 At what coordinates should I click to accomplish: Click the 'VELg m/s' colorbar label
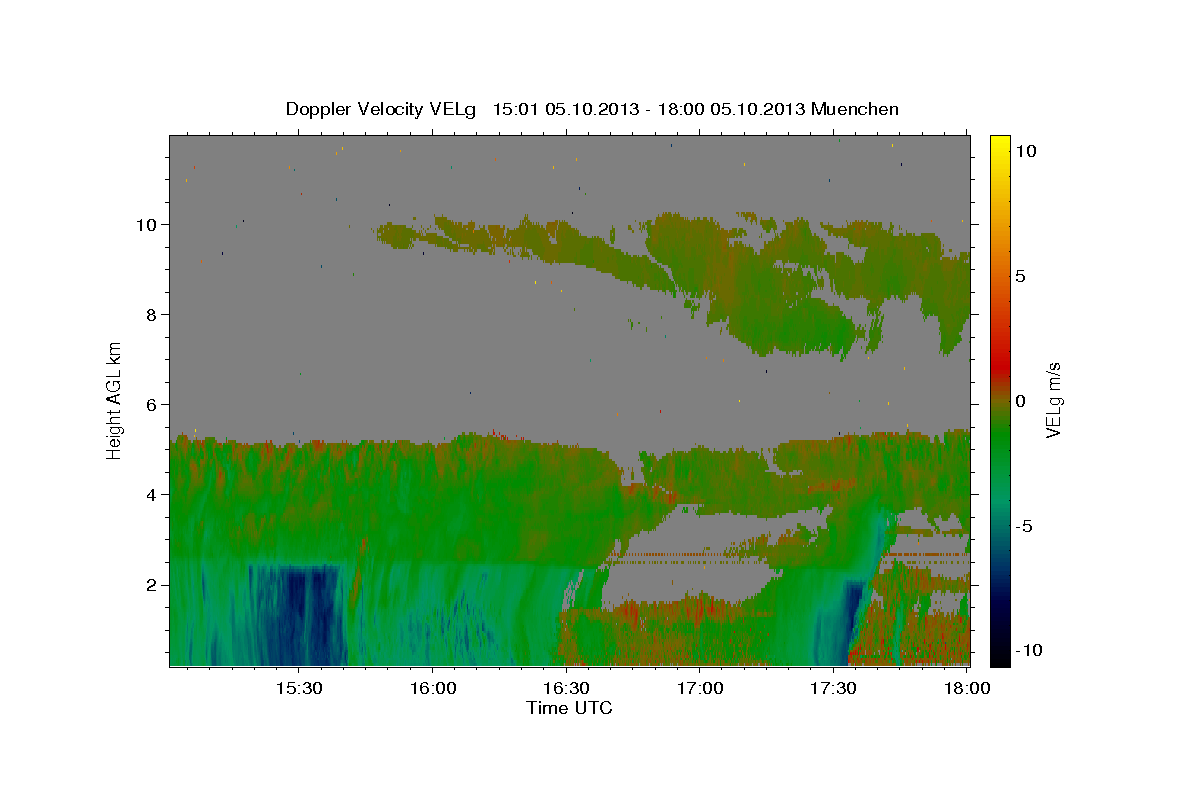[1053, 400]
